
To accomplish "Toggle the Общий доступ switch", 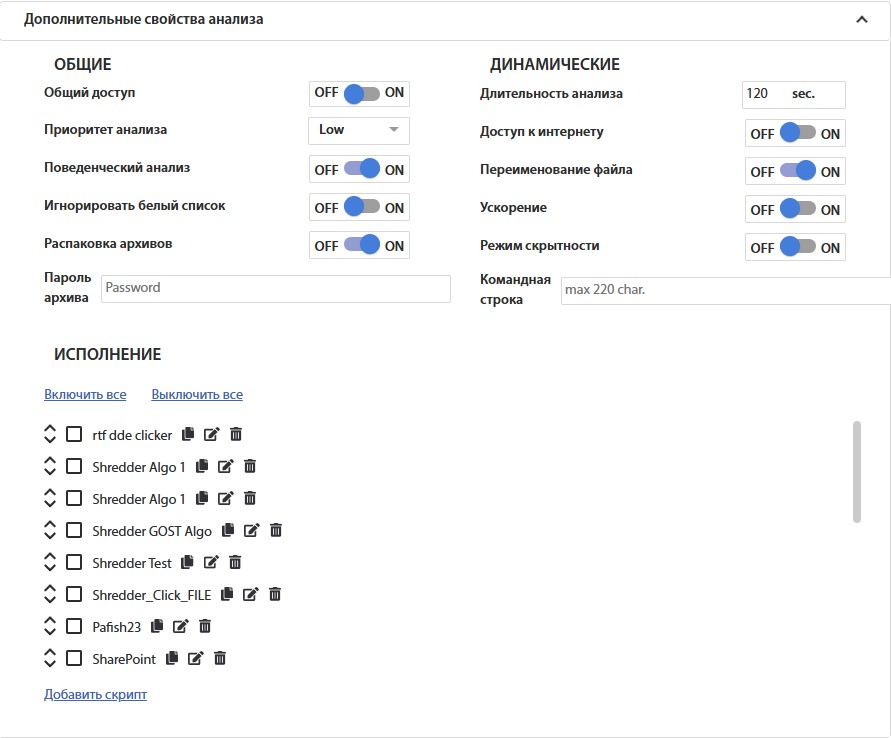I will (x=360, y=93).
